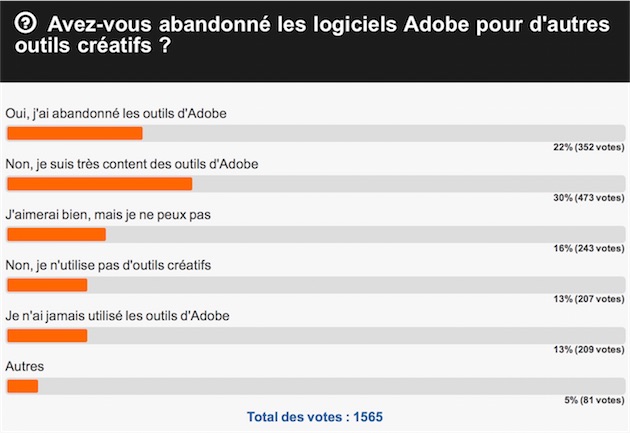Screen dimensions: 630x433
Task: Click the orange bar for 16% result
Action: [56, 234]
